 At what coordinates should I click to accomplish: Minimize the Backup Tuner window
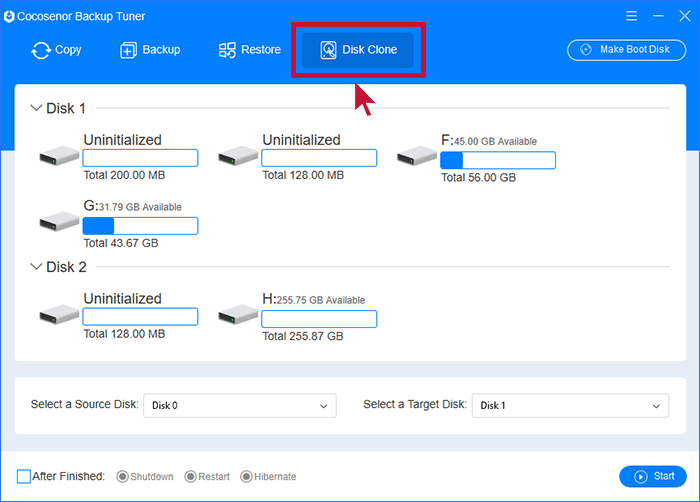pos(658,17)
